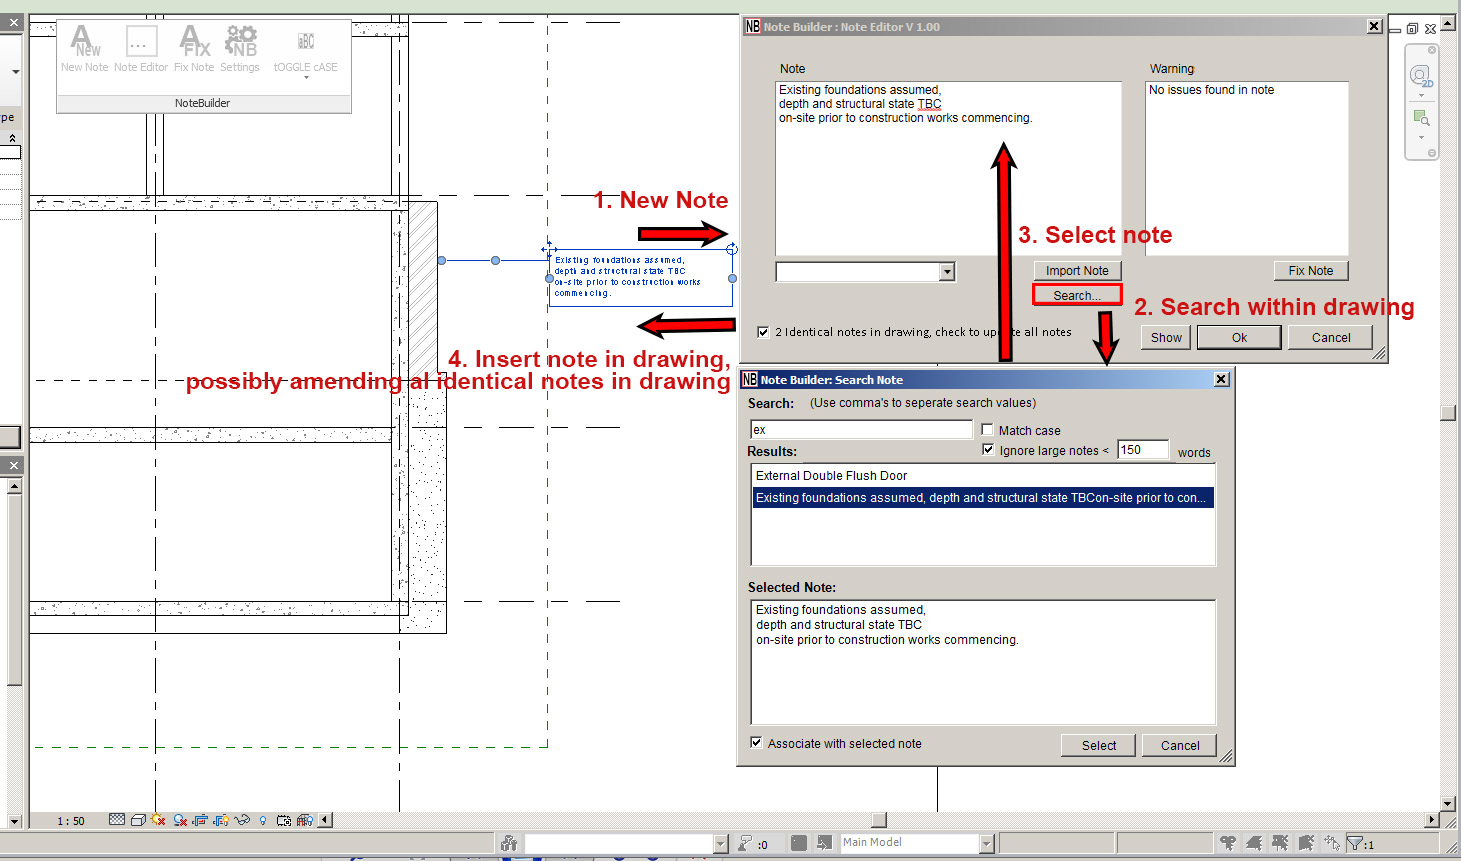1461x861 pixels.
Task: Click the Fix Note button in Note Editor
Action: tap(1311, 271)
